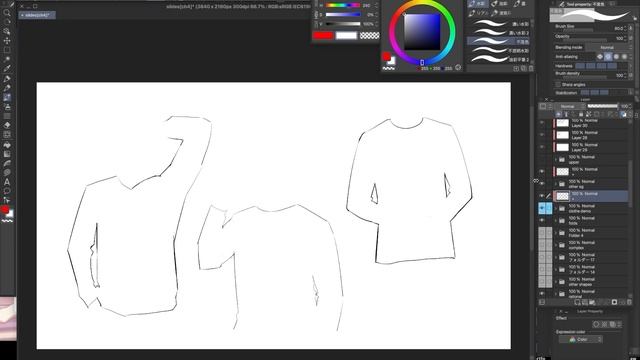Select second anti-aliasing option (weak)

(x=608, y=57)
